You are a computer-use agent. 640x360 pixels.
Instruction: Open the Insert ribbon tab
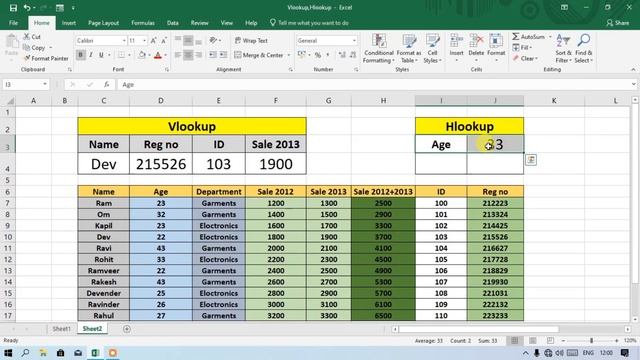69,23
